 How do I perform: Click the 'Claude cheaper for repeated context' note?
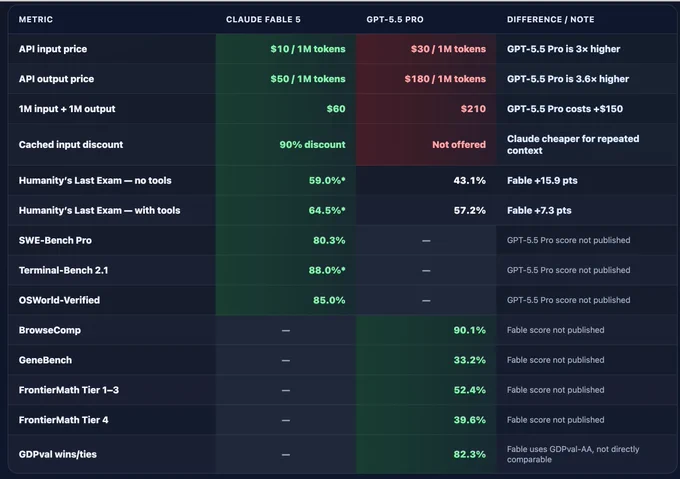[573, 145]
